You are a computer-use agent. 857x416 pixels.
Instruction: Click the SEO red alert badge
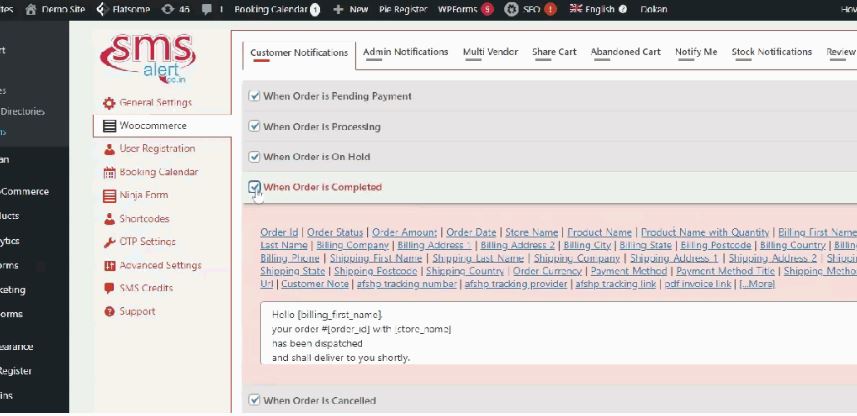550,9
